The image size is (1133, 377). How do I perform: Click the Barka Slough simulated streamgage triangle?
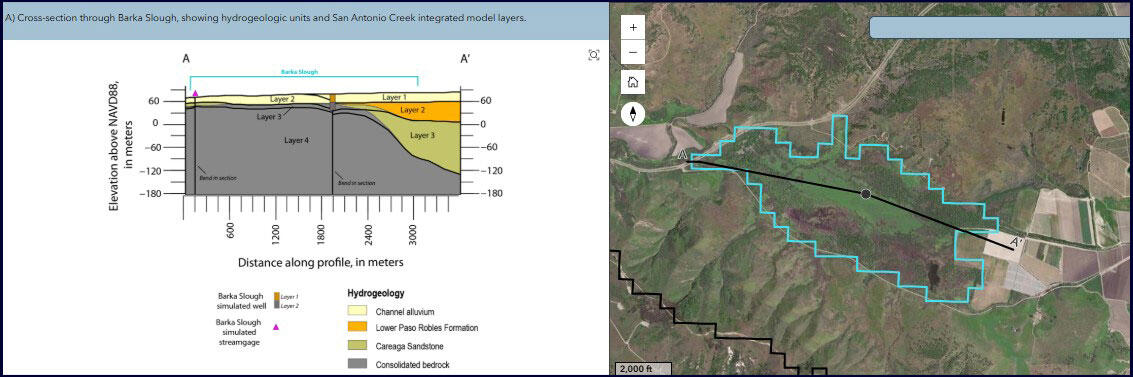click(275, 327)
